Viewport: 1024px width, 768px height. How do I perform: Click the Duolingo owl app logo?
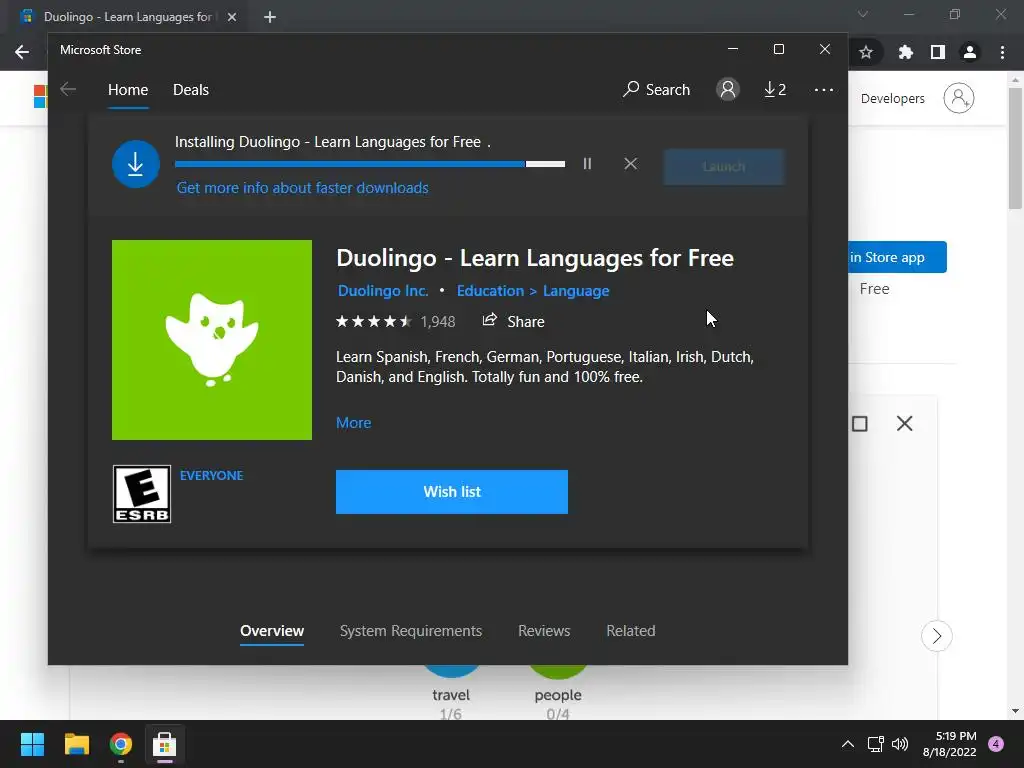point(212,340)
